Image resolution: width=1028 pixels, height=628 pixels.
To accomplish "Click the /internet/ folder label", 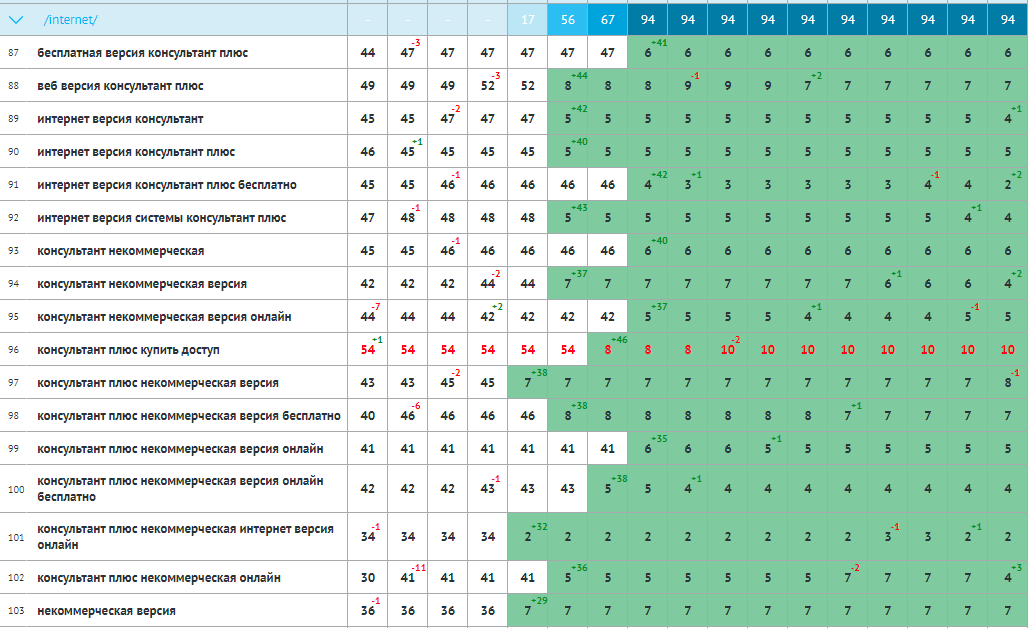I will click(70, 20).
